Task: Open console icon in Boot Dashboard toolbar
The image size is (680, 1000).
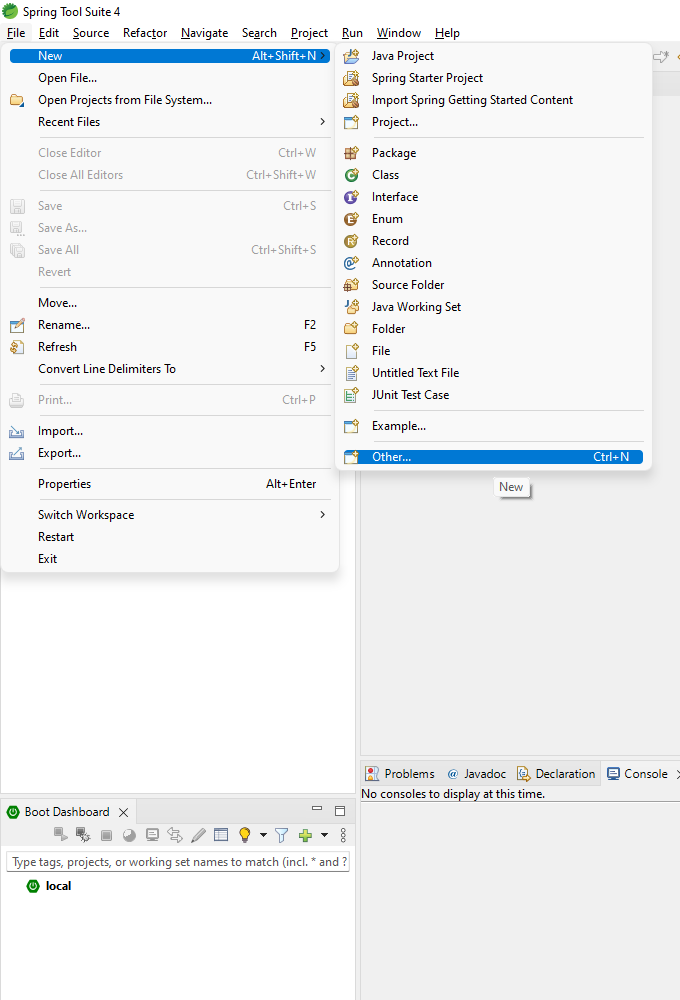Action: click(152, 835)
